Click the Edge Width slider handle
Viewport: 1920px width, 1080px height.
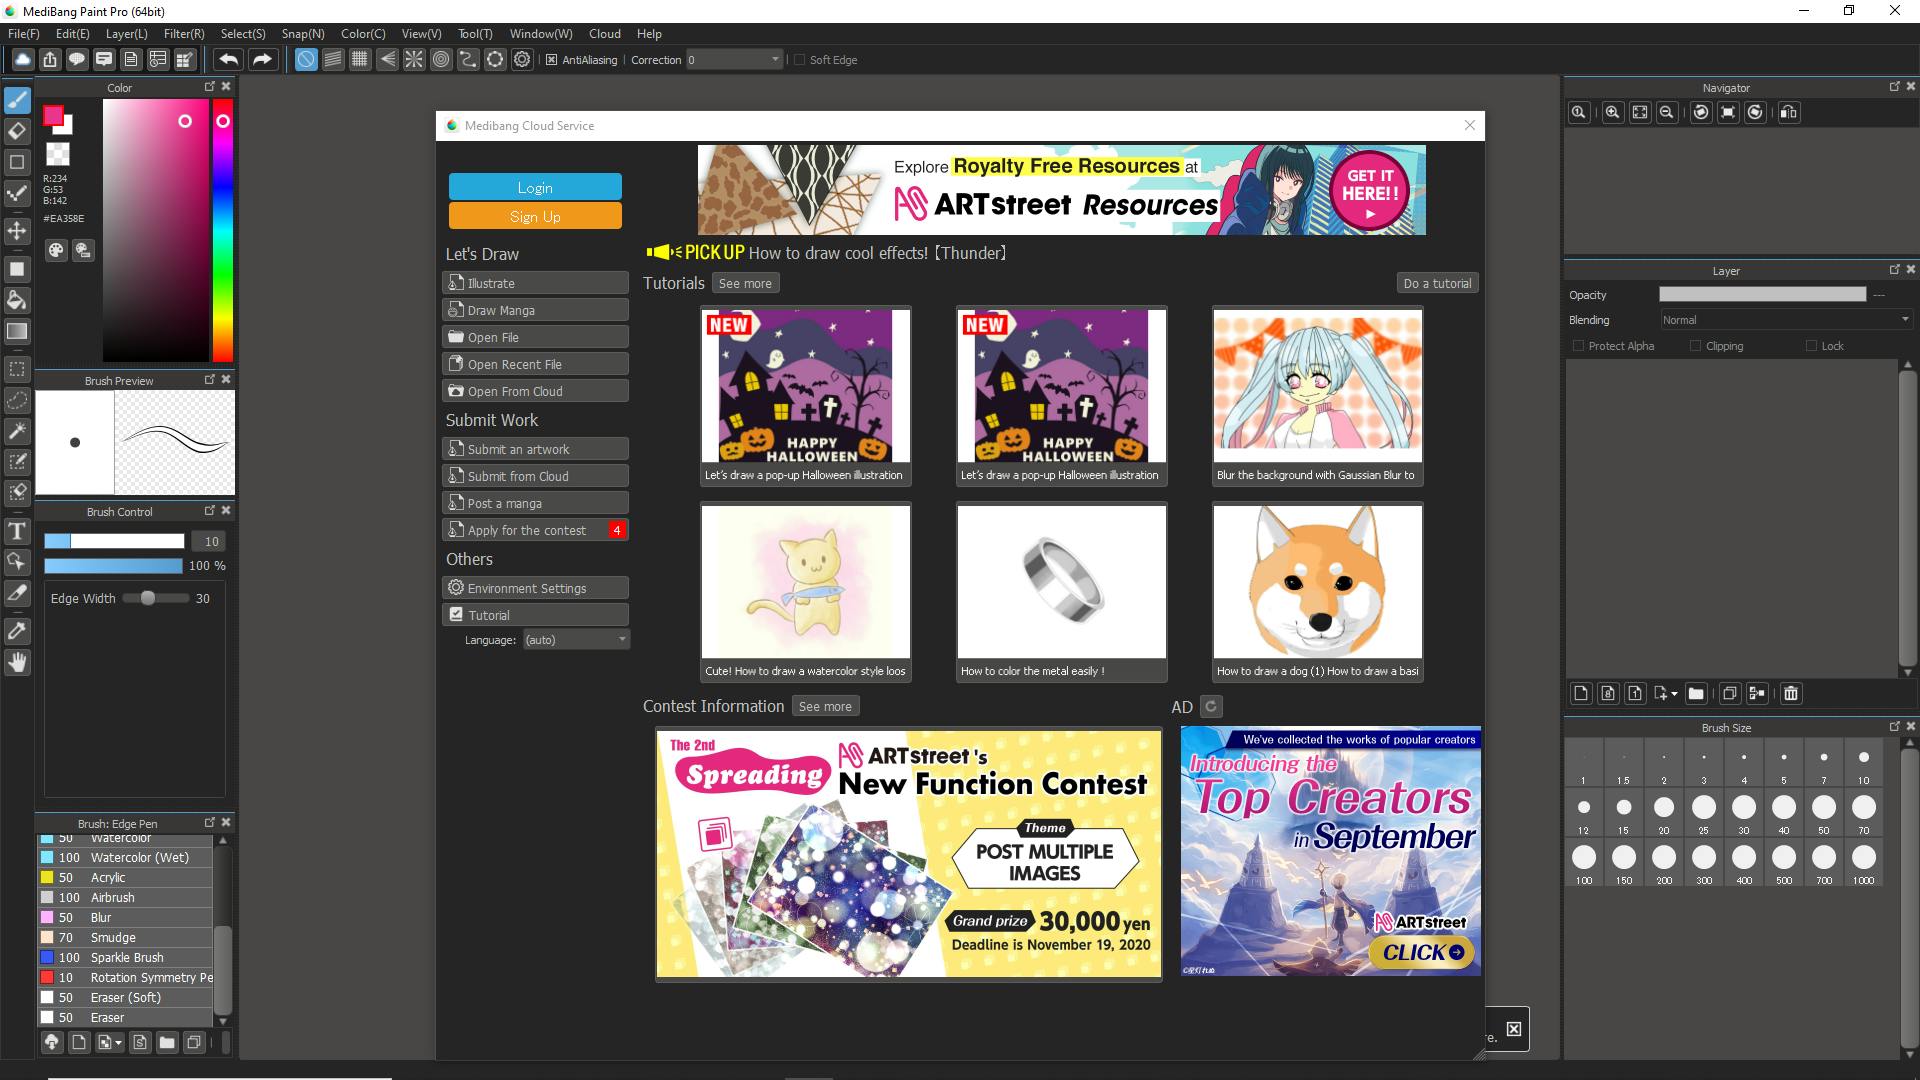point(148,598)
